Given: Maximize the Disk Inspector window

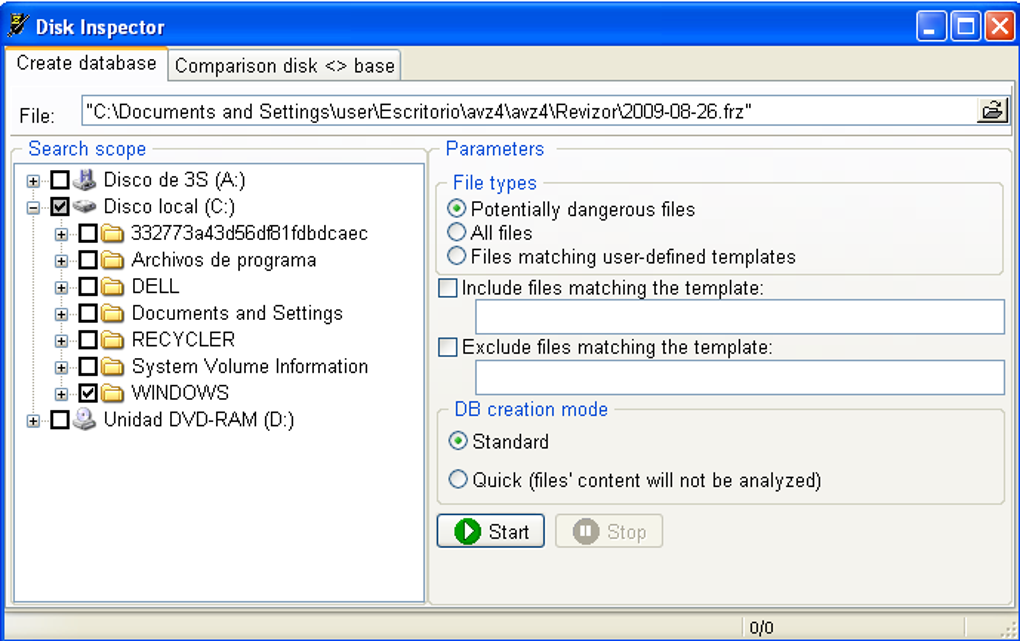Looking at the screenshot, I should click(966, 27).
